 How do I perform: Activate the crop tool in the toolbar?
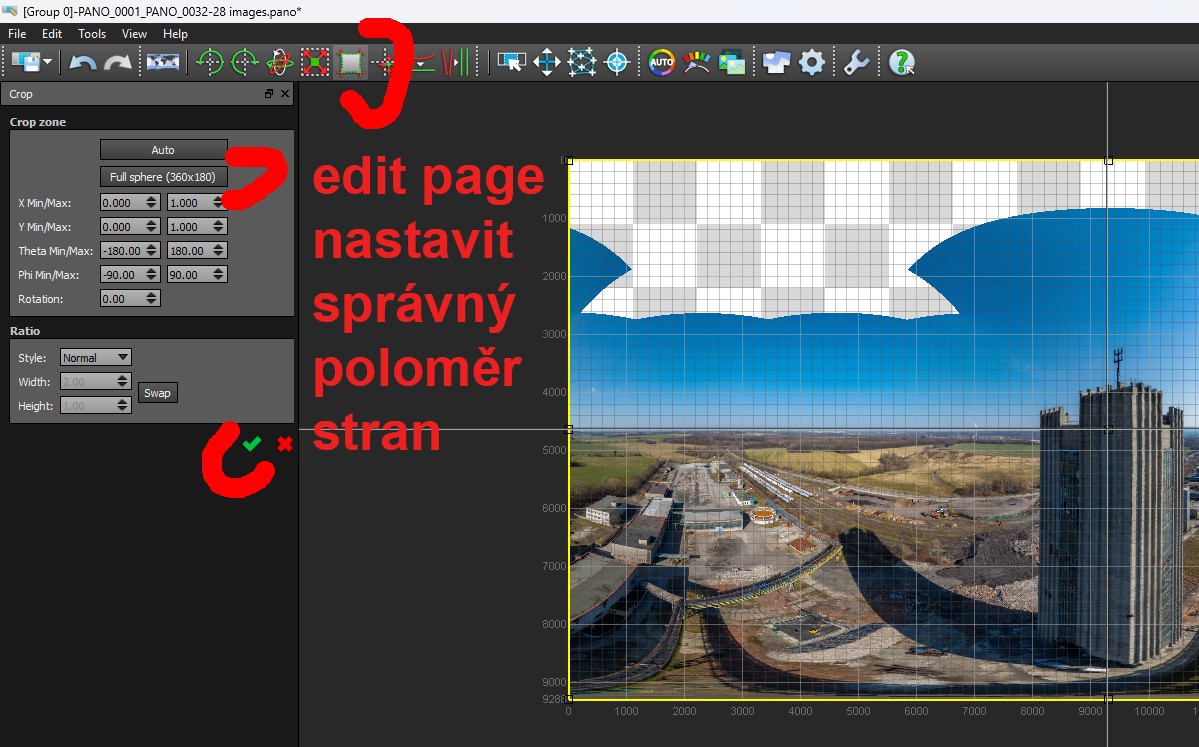(x=350, y=63)
